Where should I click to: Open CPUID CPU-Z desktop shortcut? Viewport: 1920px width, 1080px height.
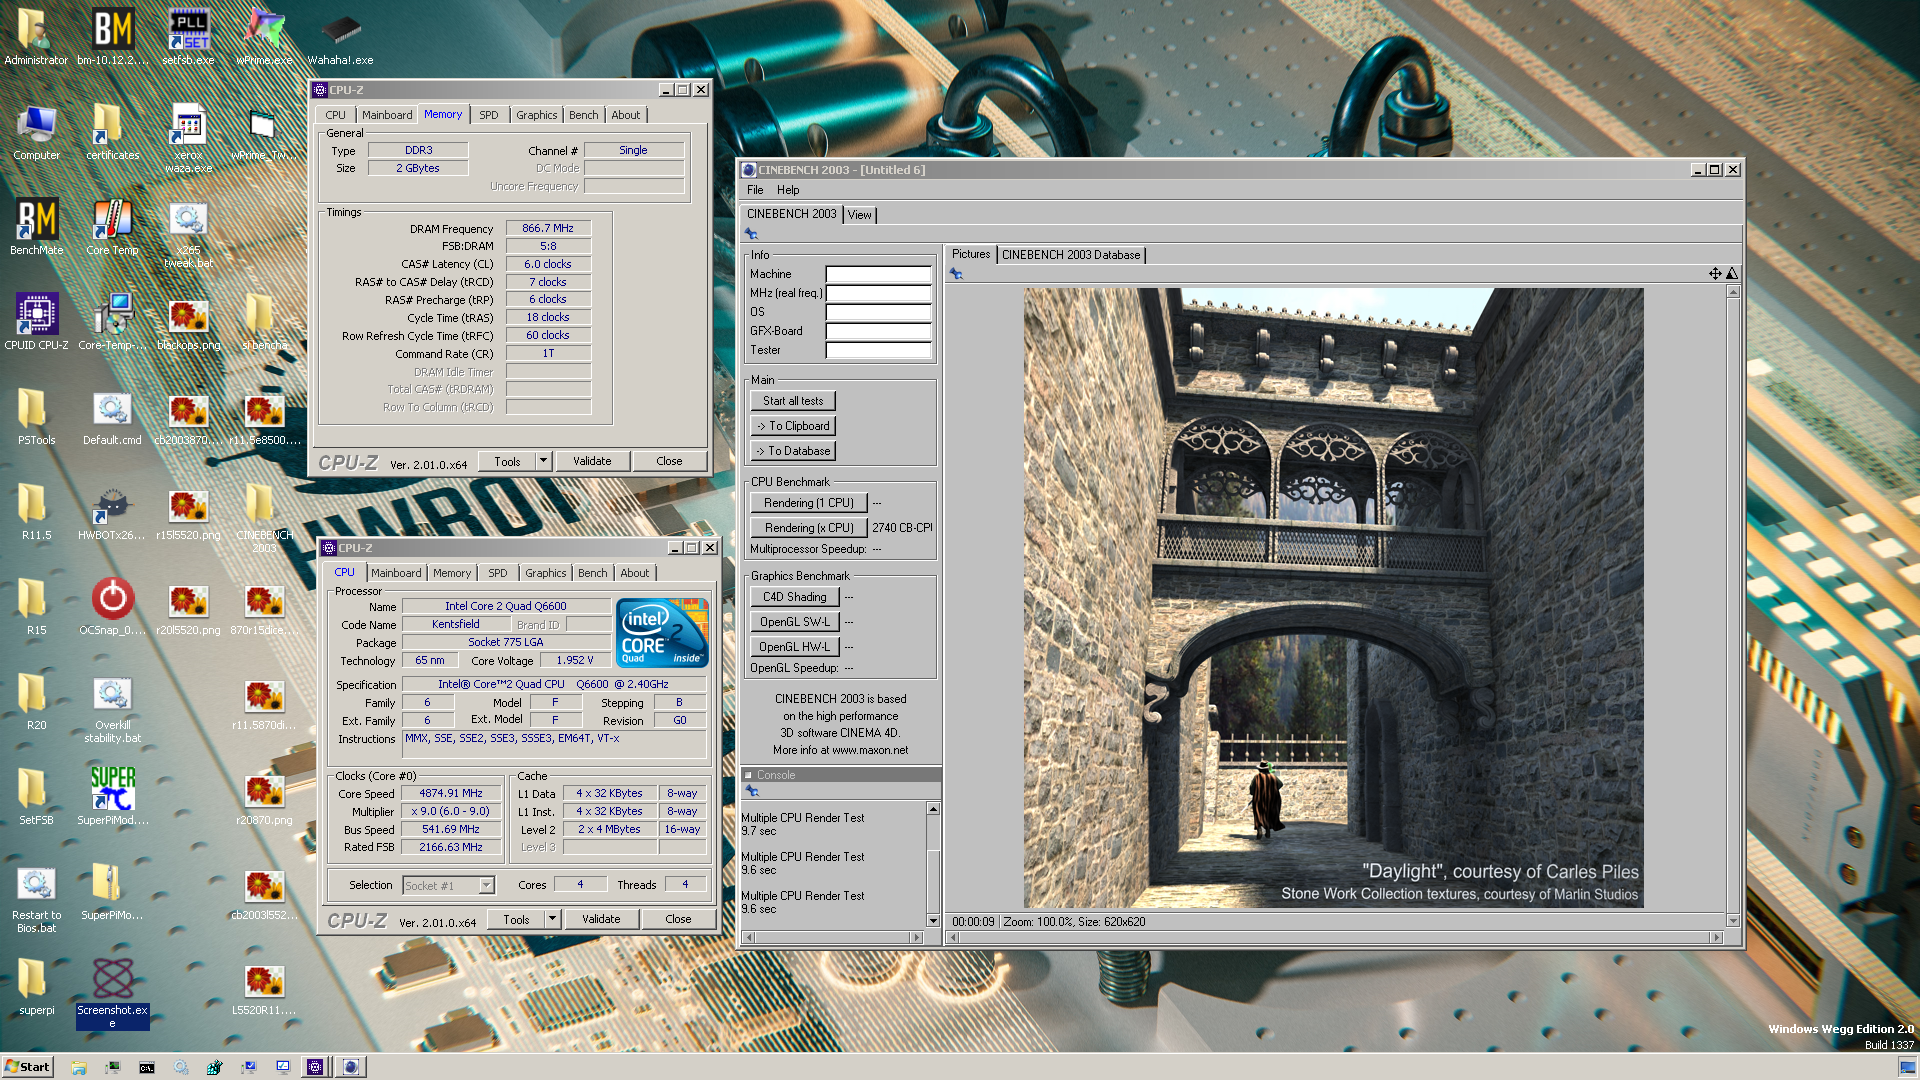coord(37,320)
